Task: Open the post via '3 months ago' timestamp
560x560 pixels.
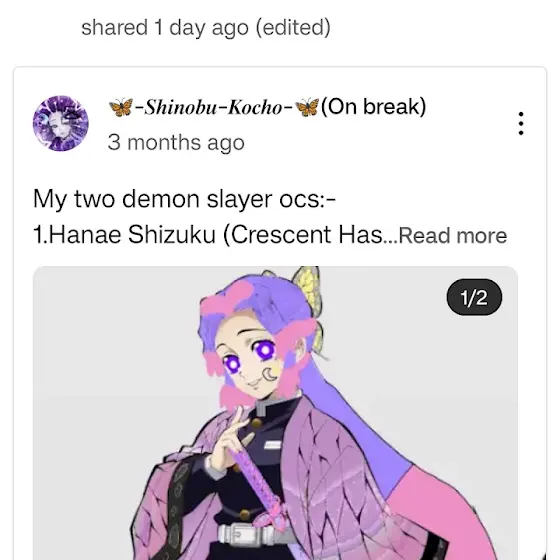Action: click(176, 142)
